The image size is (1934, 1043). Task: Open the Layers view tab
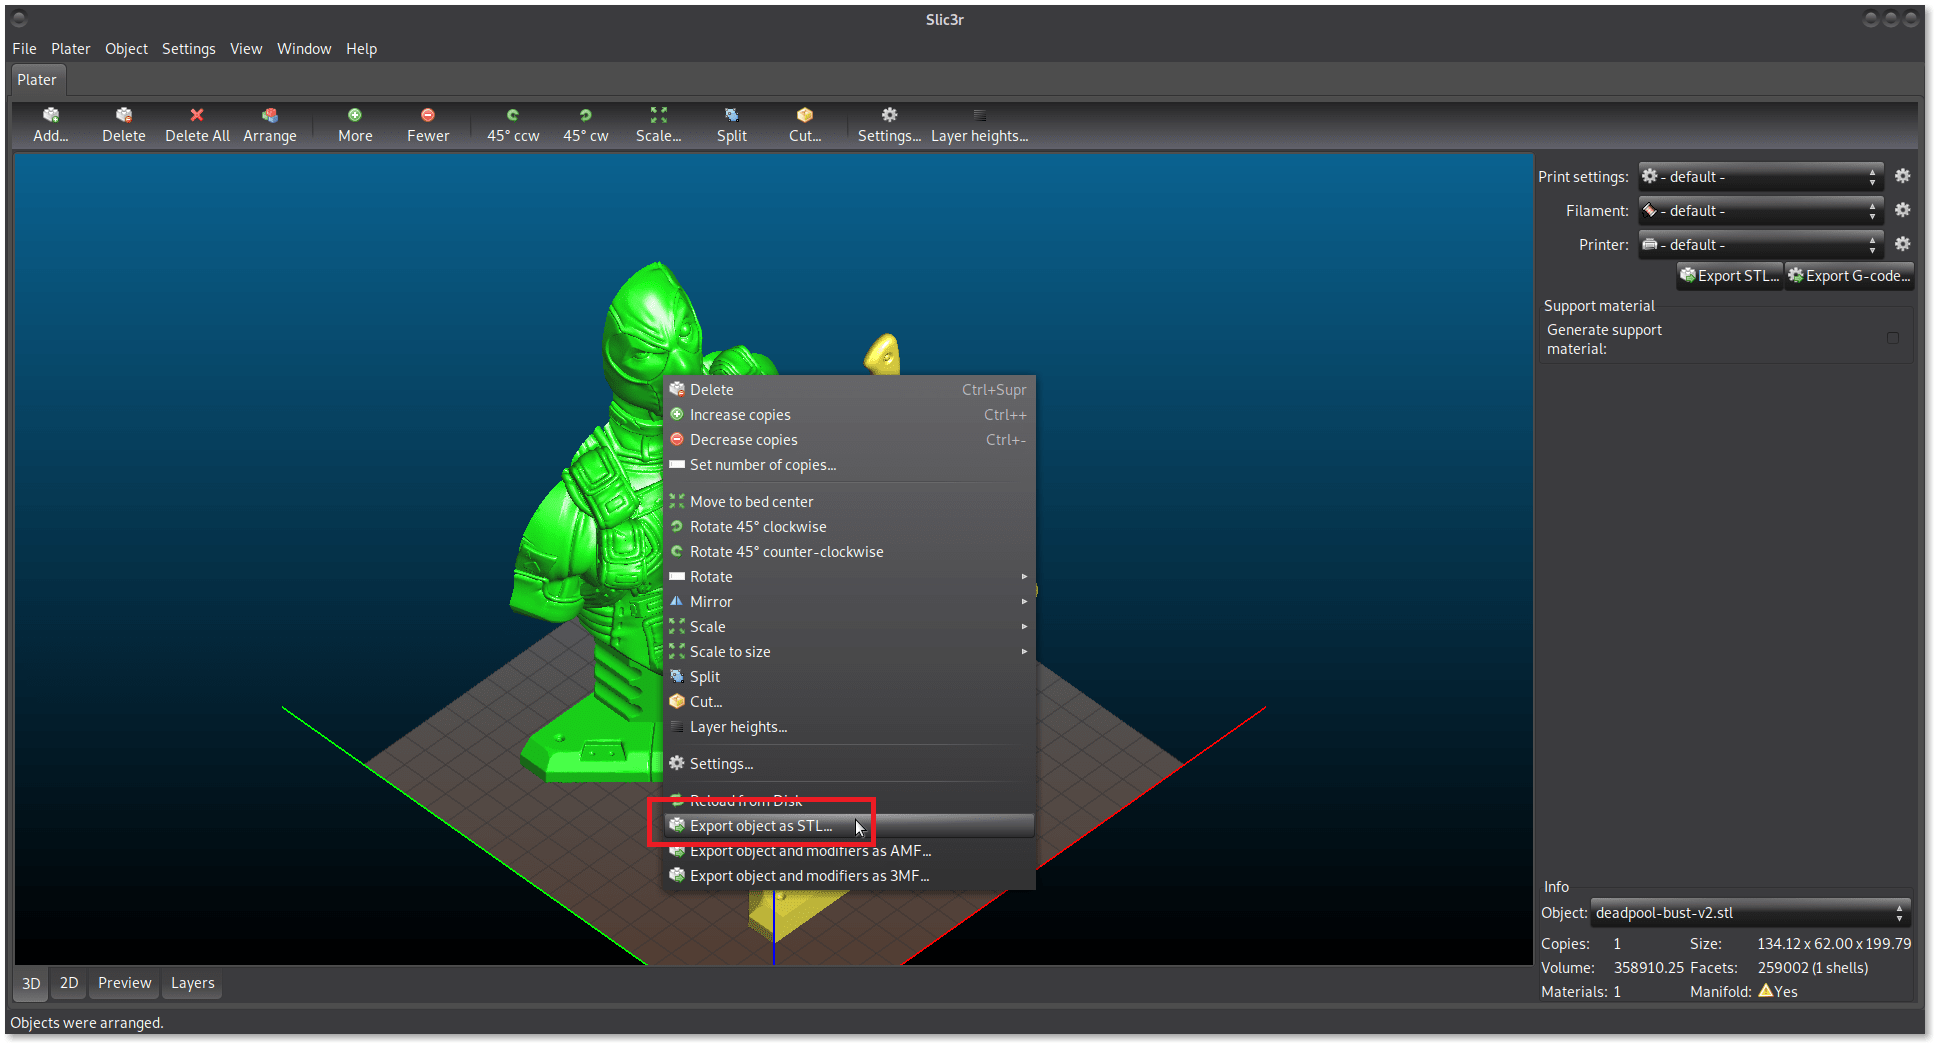click(x=192, y=983)
